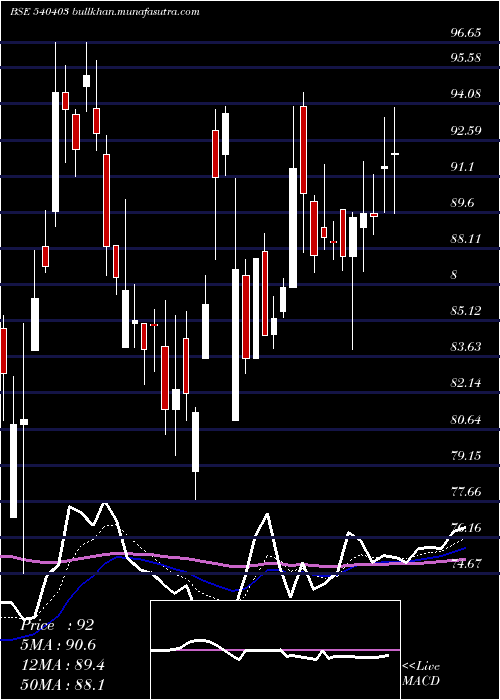This screenshot has width=500, height=700.
Task: Click the last candlestick near 92
Action: pyautogui.click(x=395, y=154)
